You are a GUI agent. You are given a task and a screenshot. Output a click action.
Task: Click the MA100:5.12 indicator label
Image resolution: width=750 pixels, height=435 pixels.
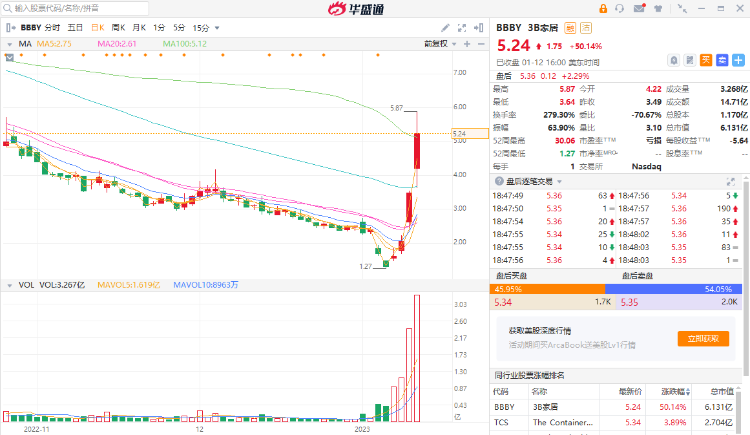click(185, 44)
